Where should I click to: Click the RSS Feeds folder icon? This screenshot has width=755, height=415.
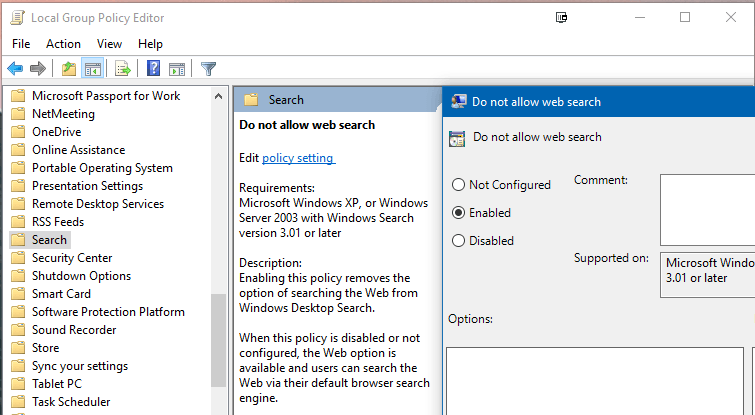pos(18,222)
